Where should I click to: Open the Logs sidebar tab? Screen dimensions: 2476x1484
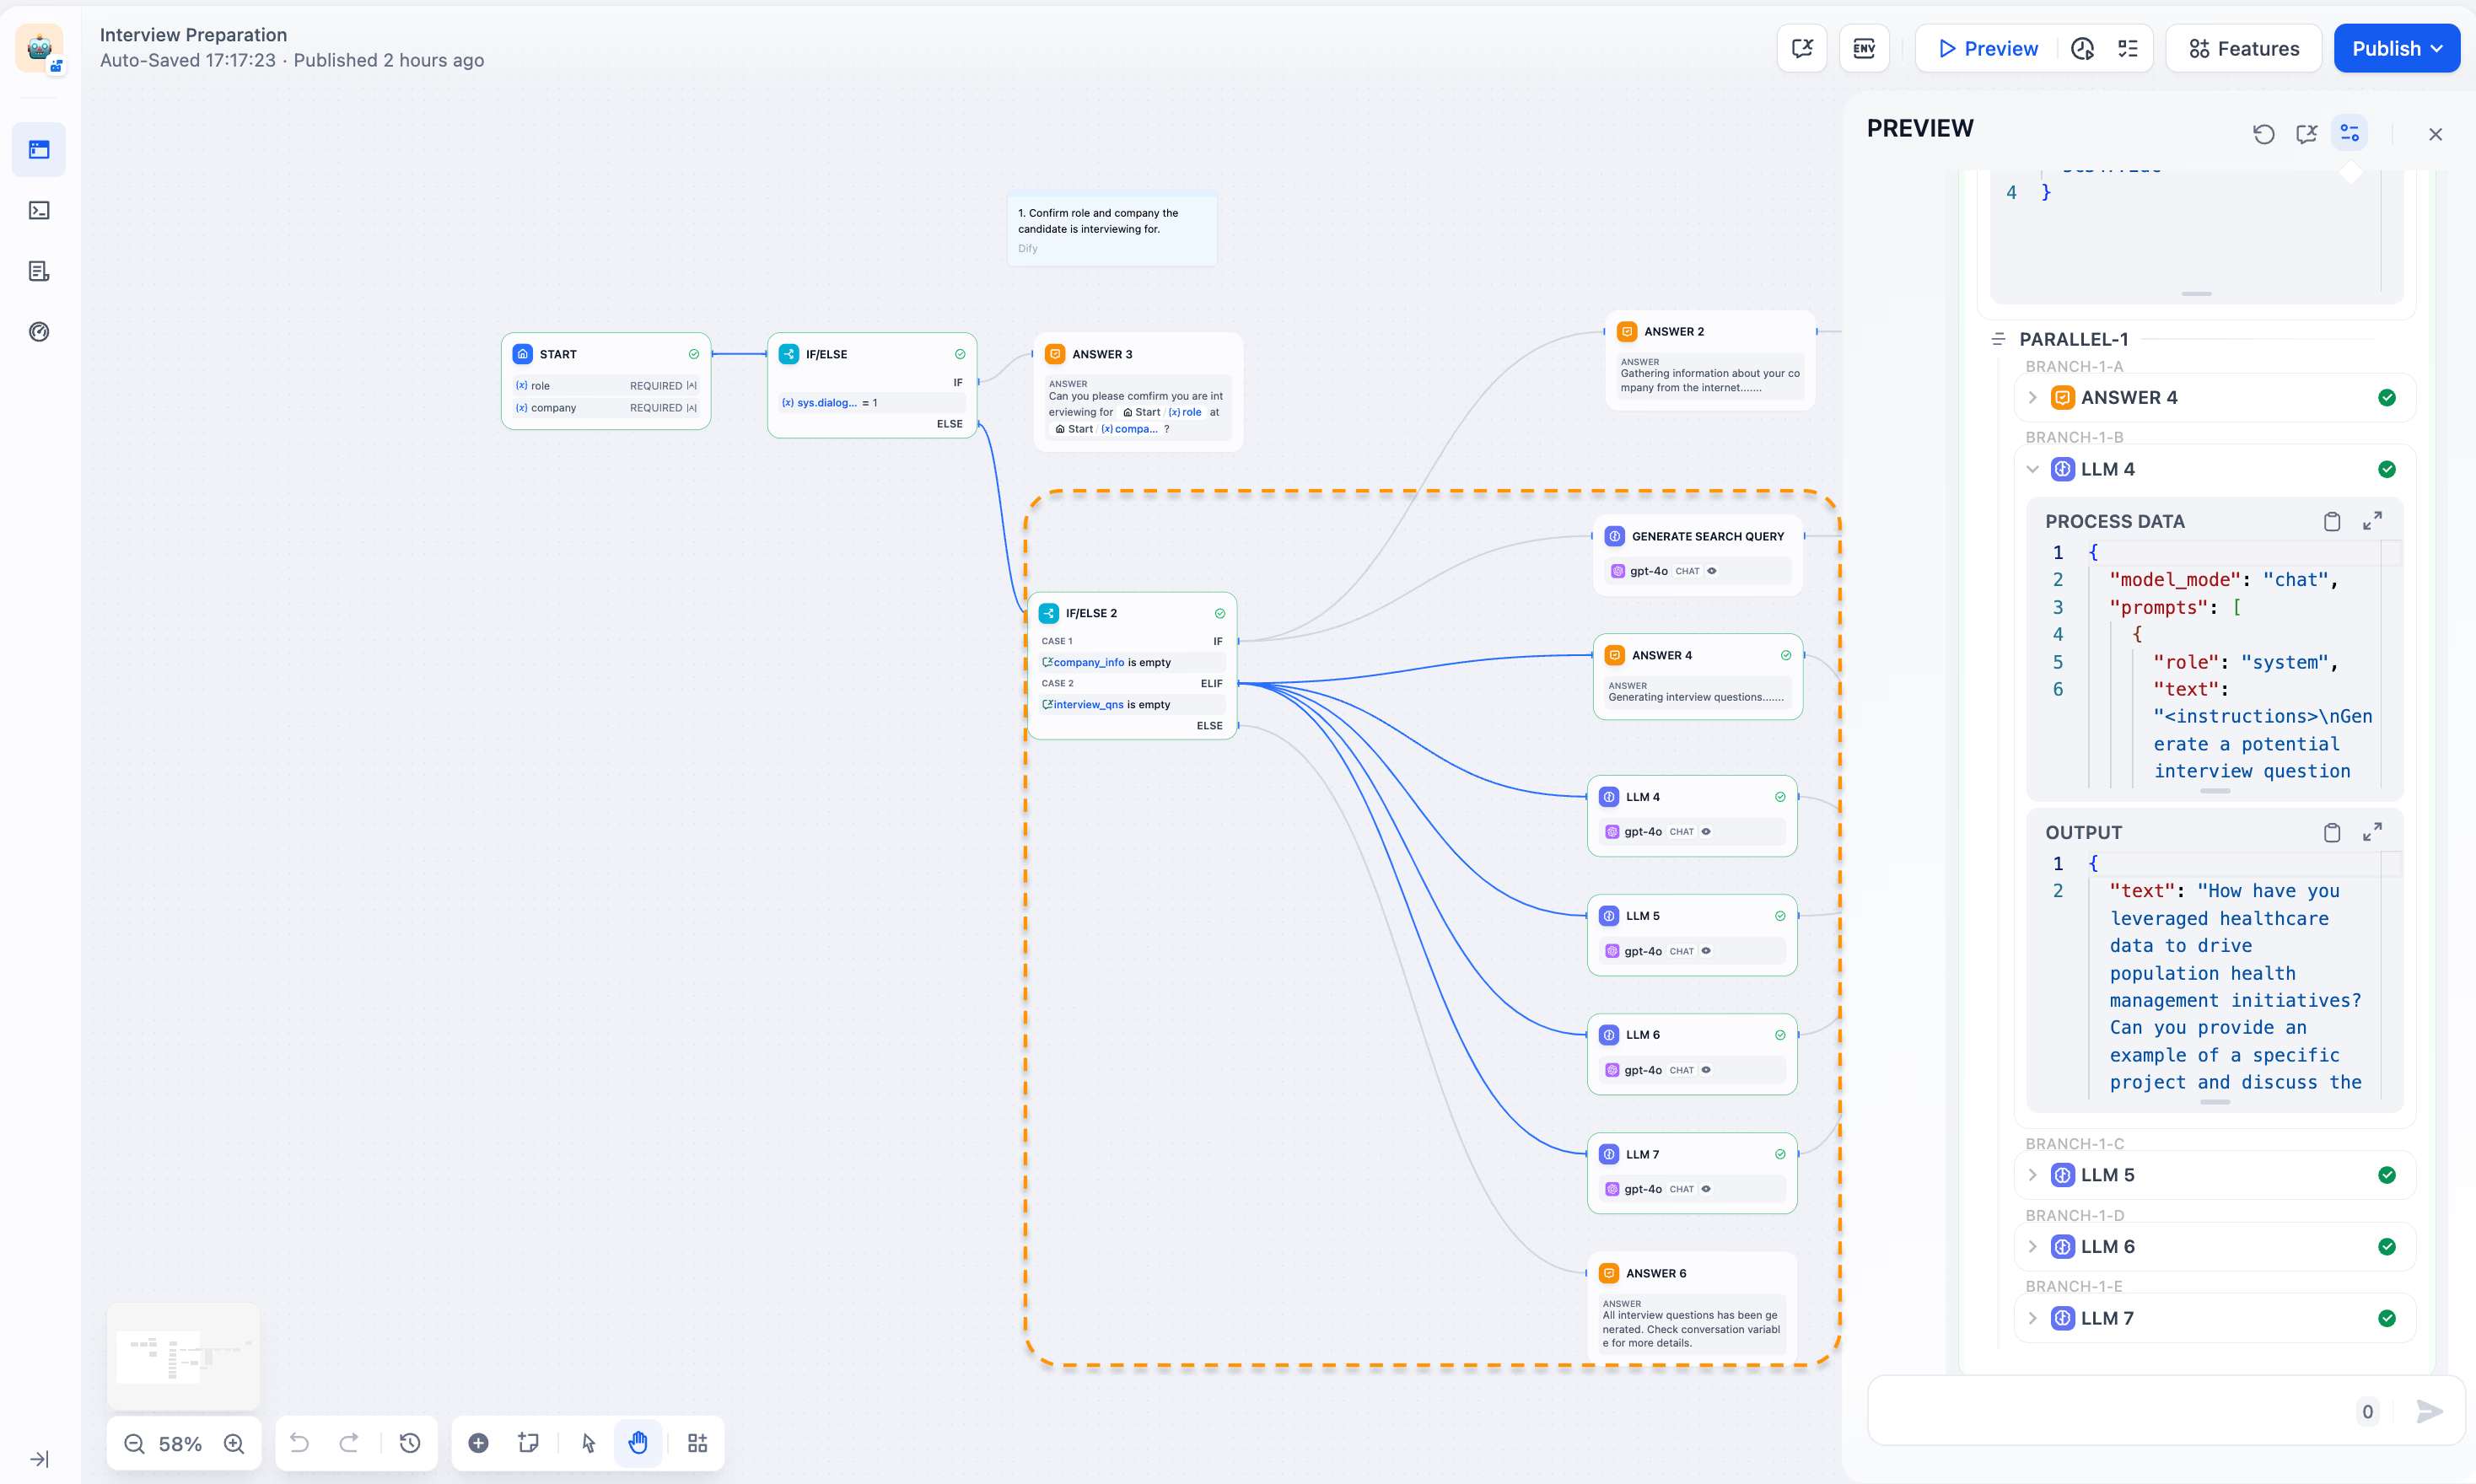point(39,271)
